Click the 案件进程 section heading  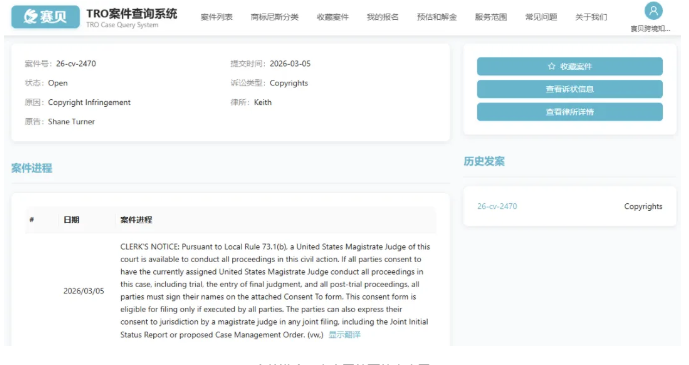click(x=32, y=168)
